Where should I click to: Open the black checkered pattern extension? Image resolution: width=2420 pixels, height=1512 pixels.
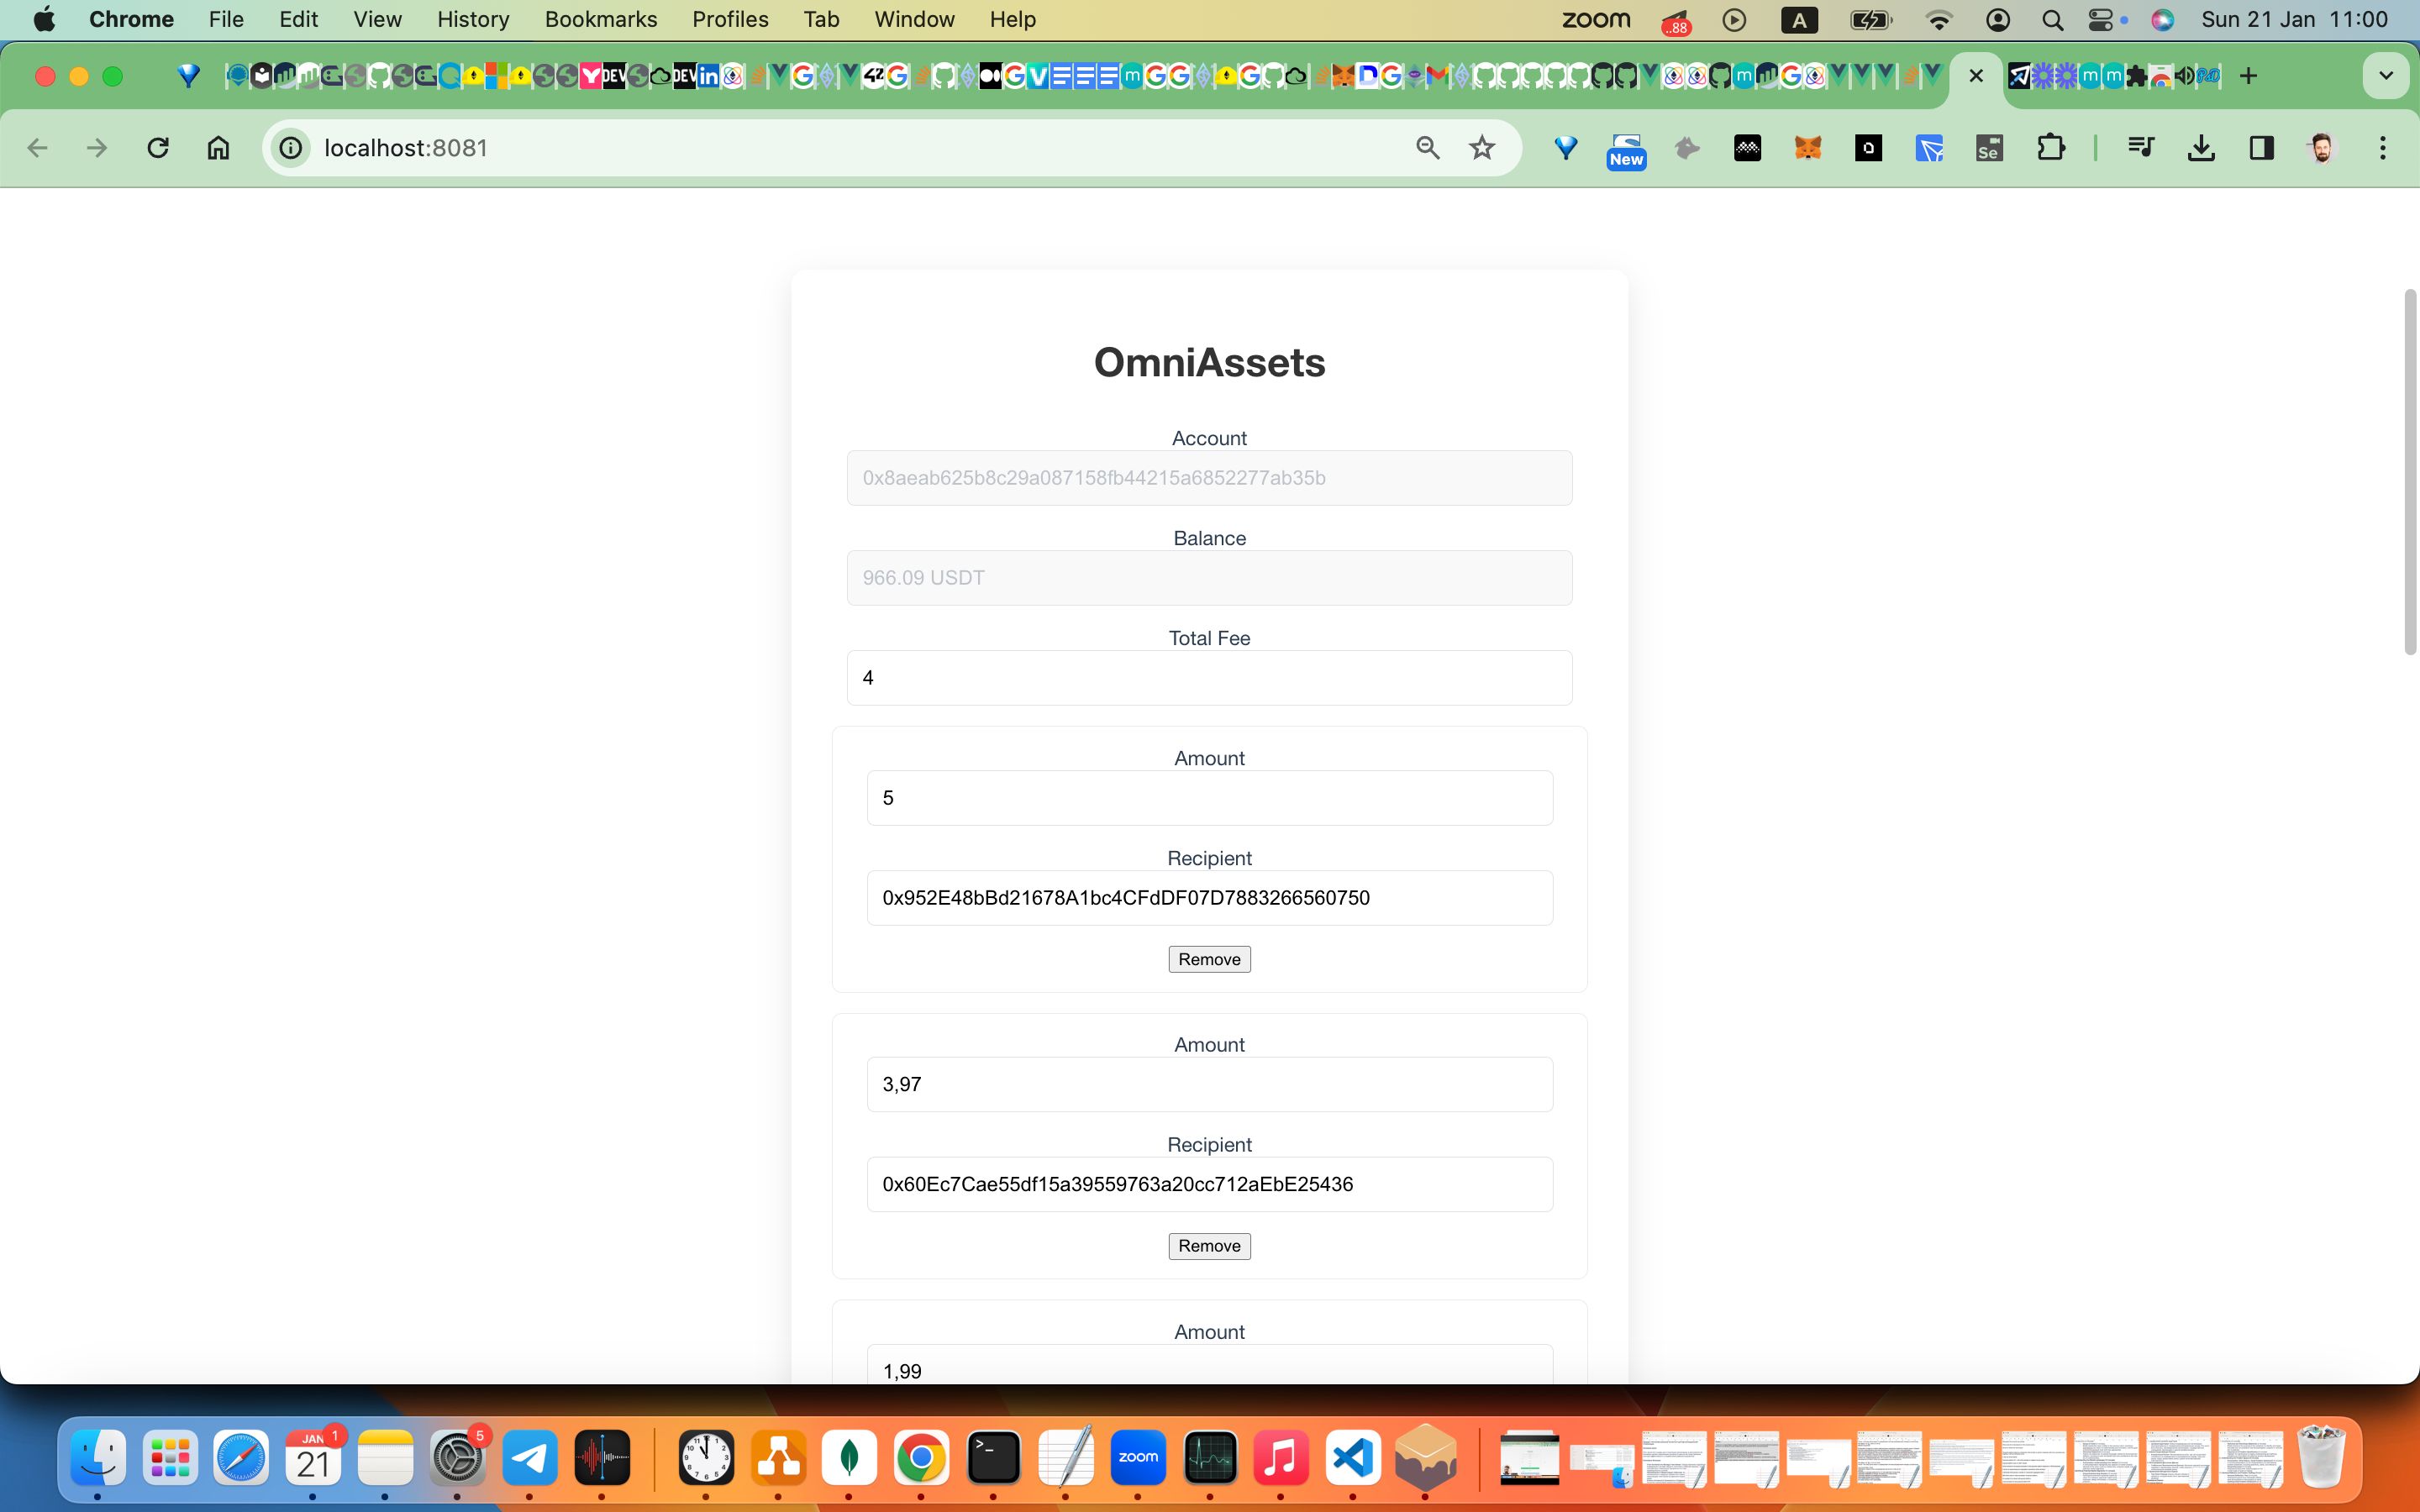1747,148
